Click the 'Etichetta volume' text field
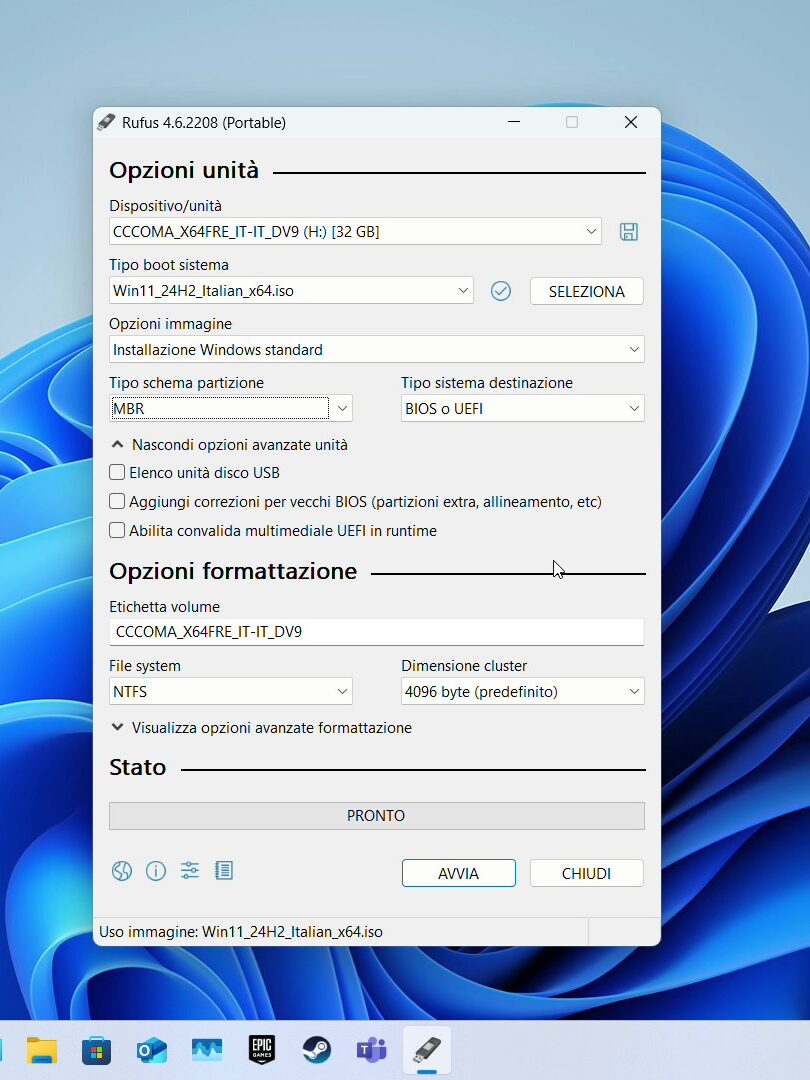Screen dimensions: 810x1080 click(x=376, y=632)
